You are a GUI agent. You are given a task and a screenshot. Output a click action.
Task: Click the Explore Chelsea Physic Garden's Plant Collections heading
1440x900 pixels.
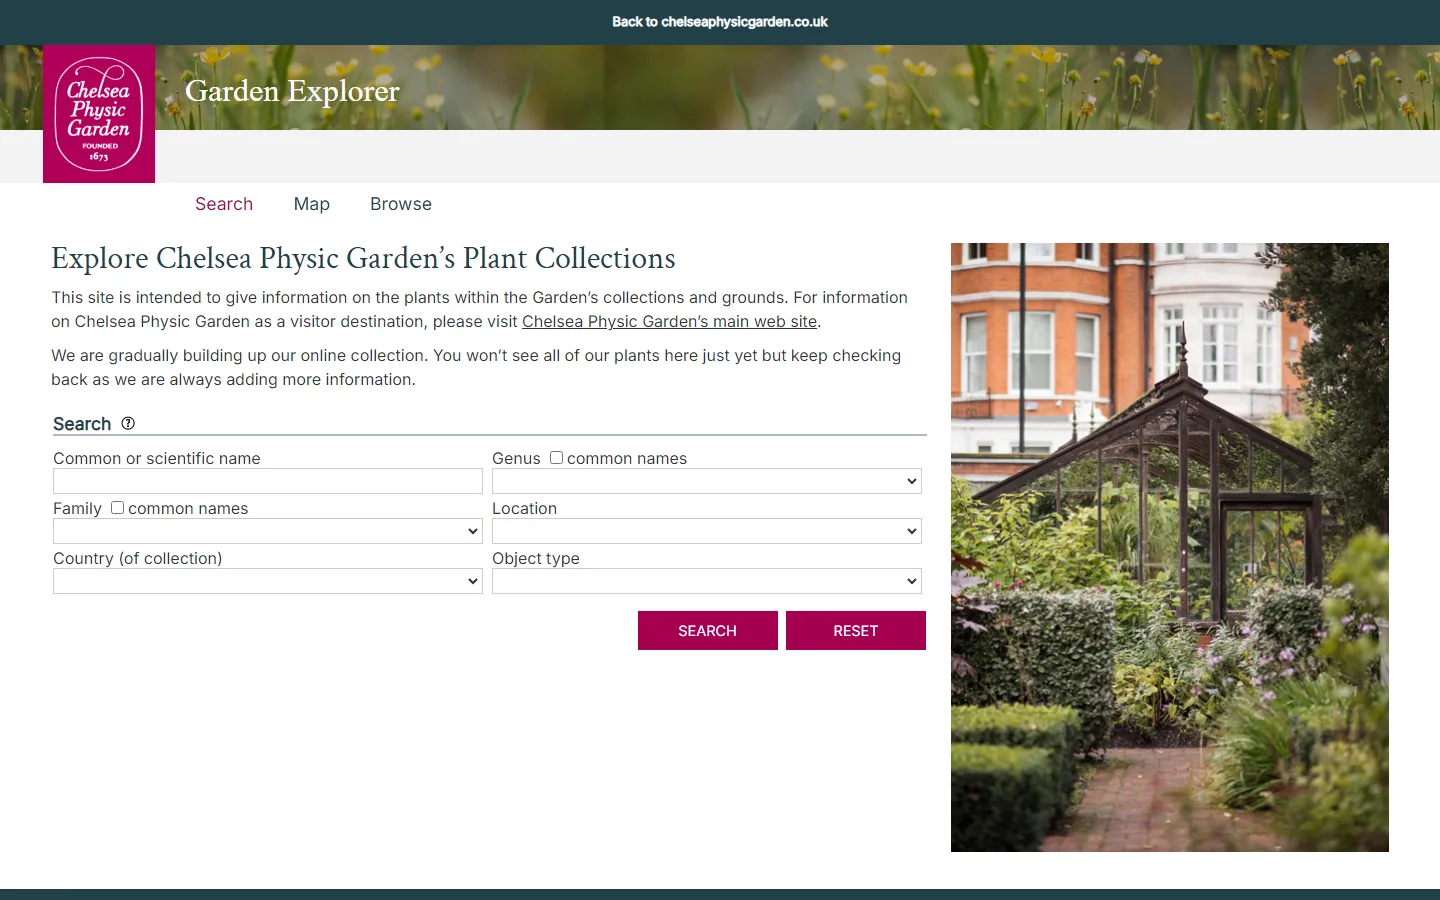click(x=364, y=259)
